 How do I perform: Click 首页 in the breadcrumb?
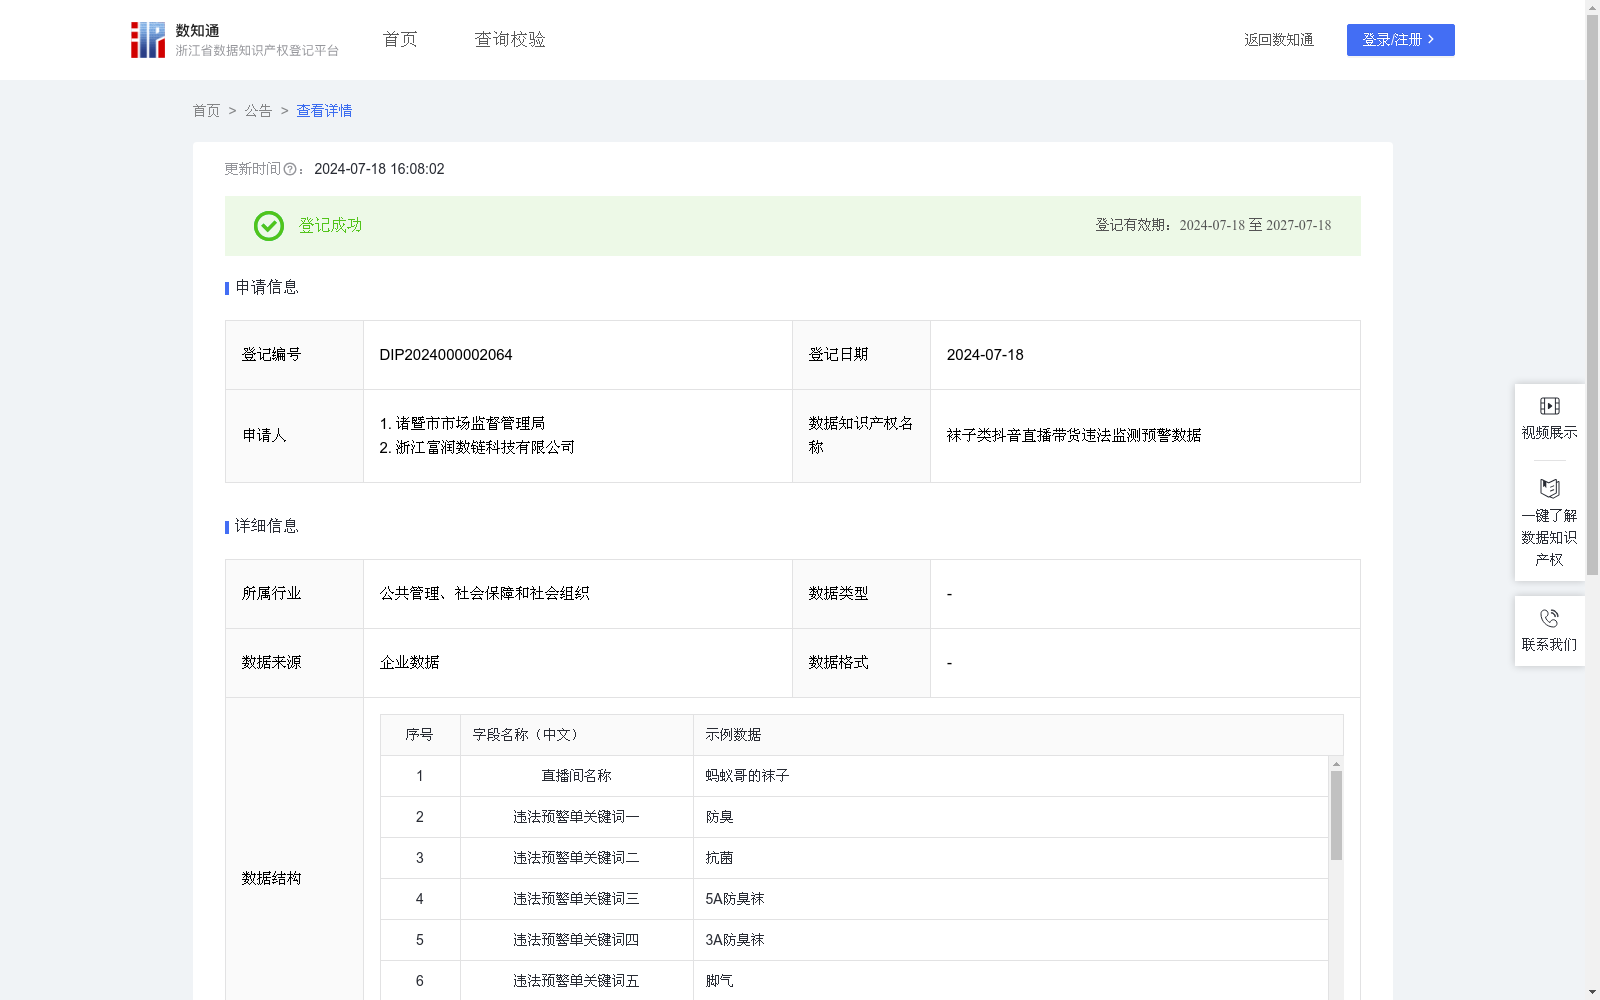(206, 111)
